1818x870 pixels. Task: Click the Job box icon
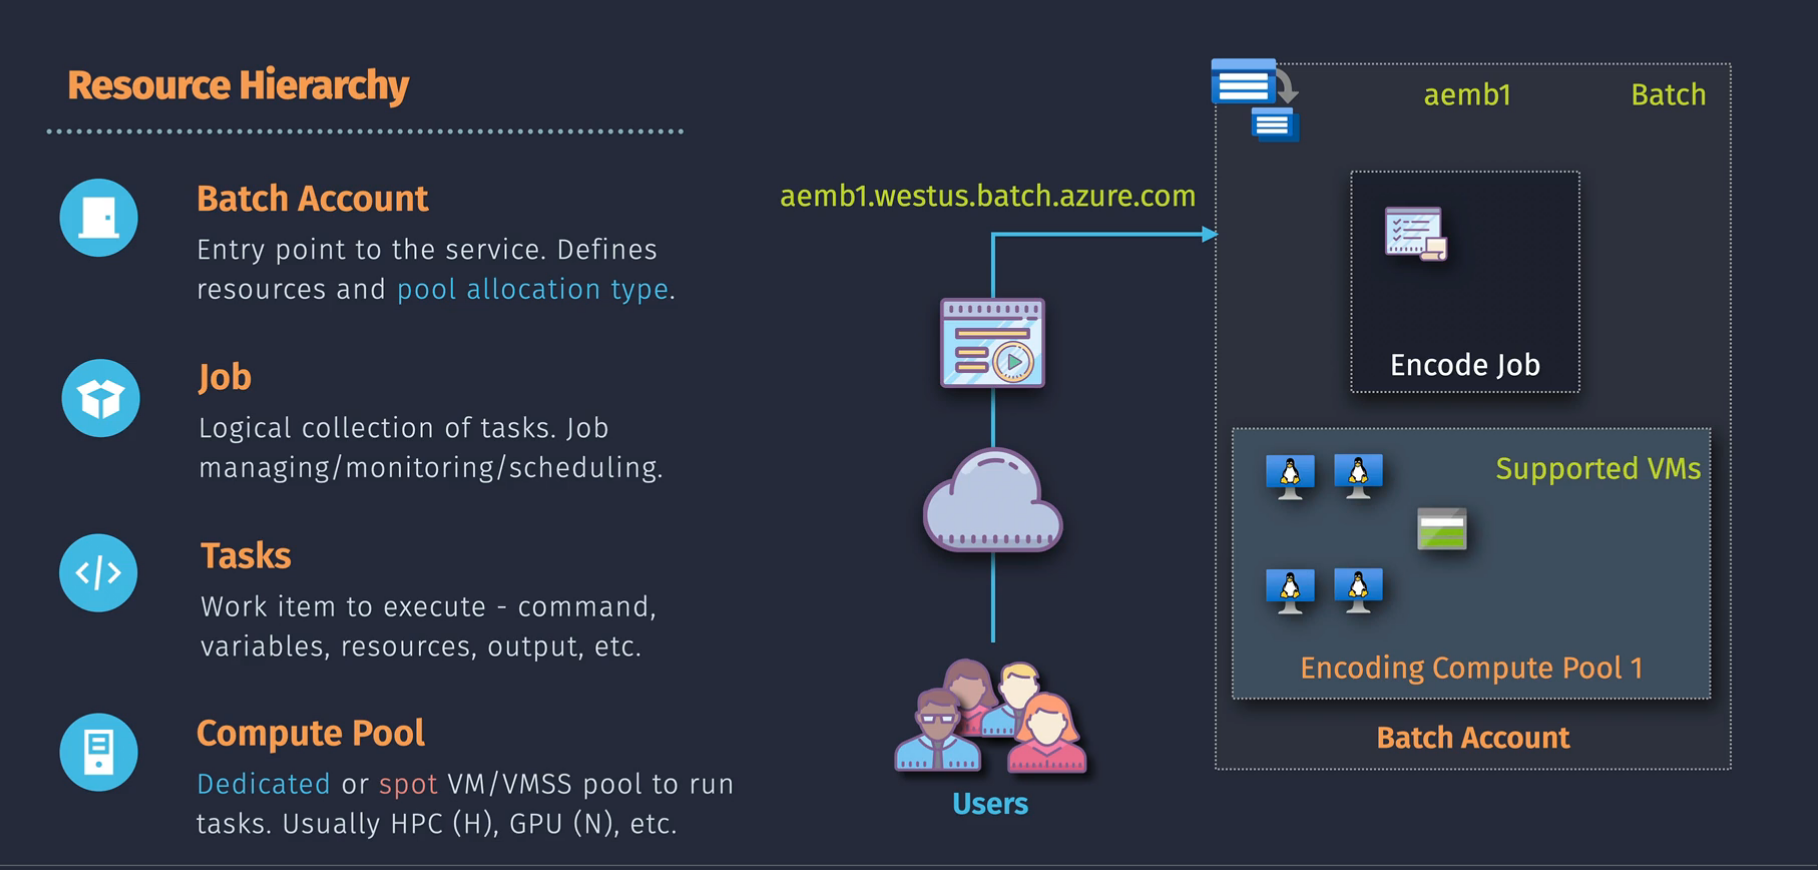click(x=100, y=398)
